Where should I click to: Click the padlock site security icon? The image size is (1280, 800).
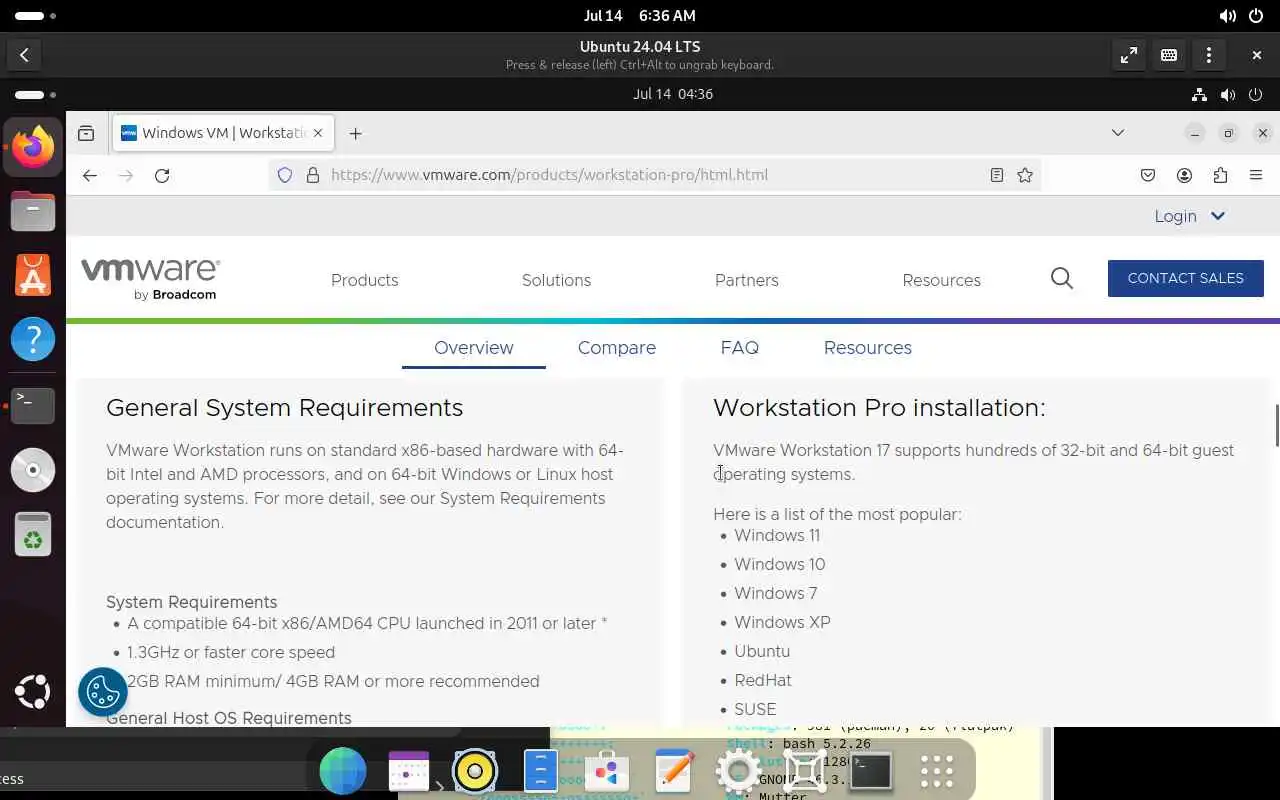[x=312, y=175]
